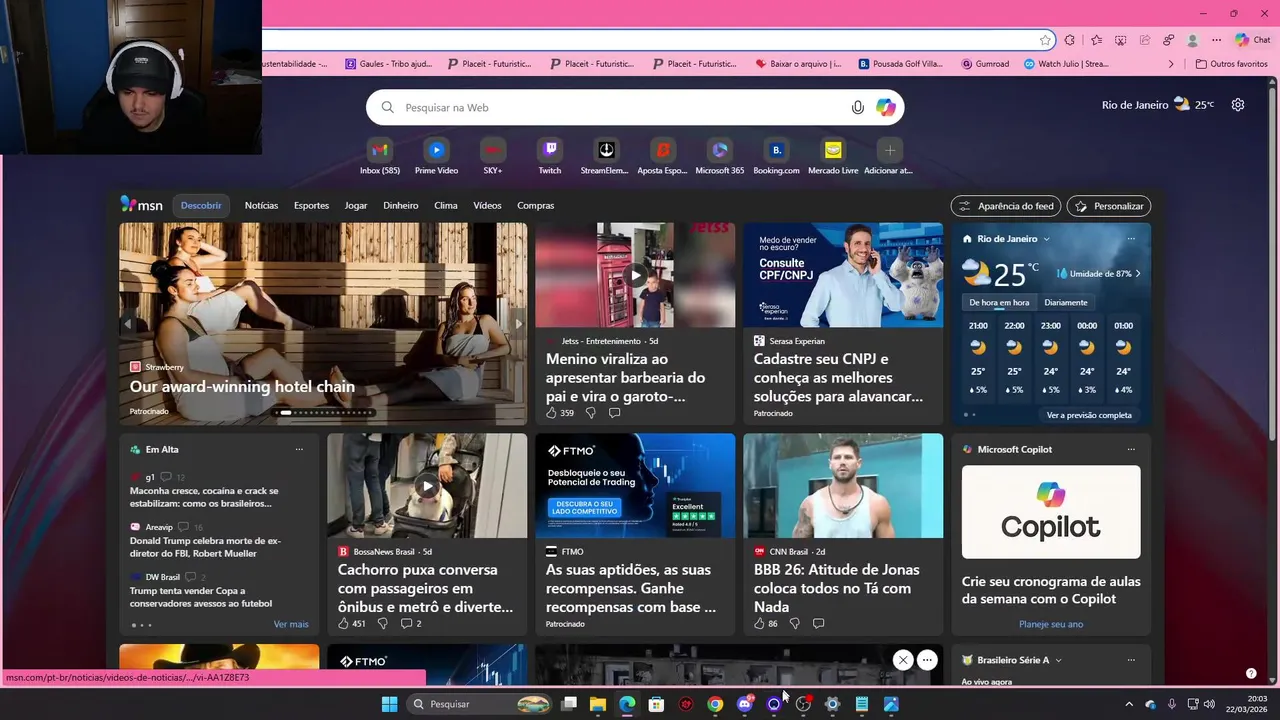Open the Compras tab
The image size is (1280, 720).
[x=535, y=205]
